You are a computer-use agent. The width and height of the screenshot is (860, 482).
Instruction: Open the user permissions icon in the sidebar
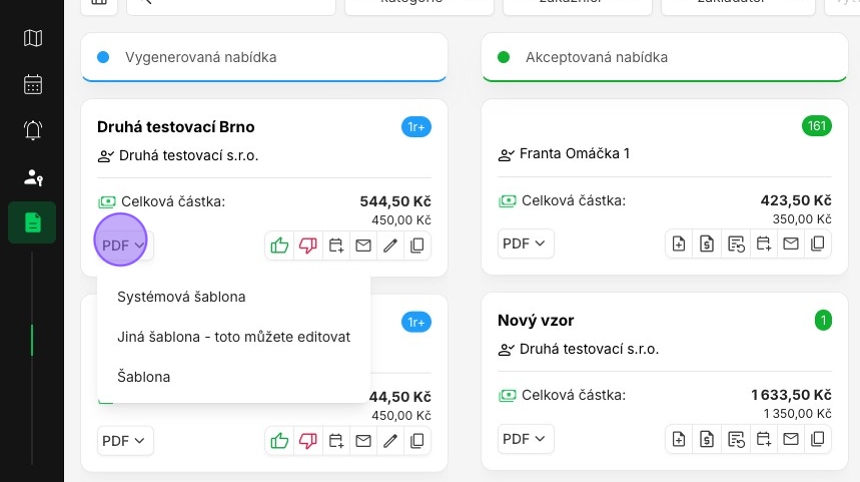pos(33,177)
